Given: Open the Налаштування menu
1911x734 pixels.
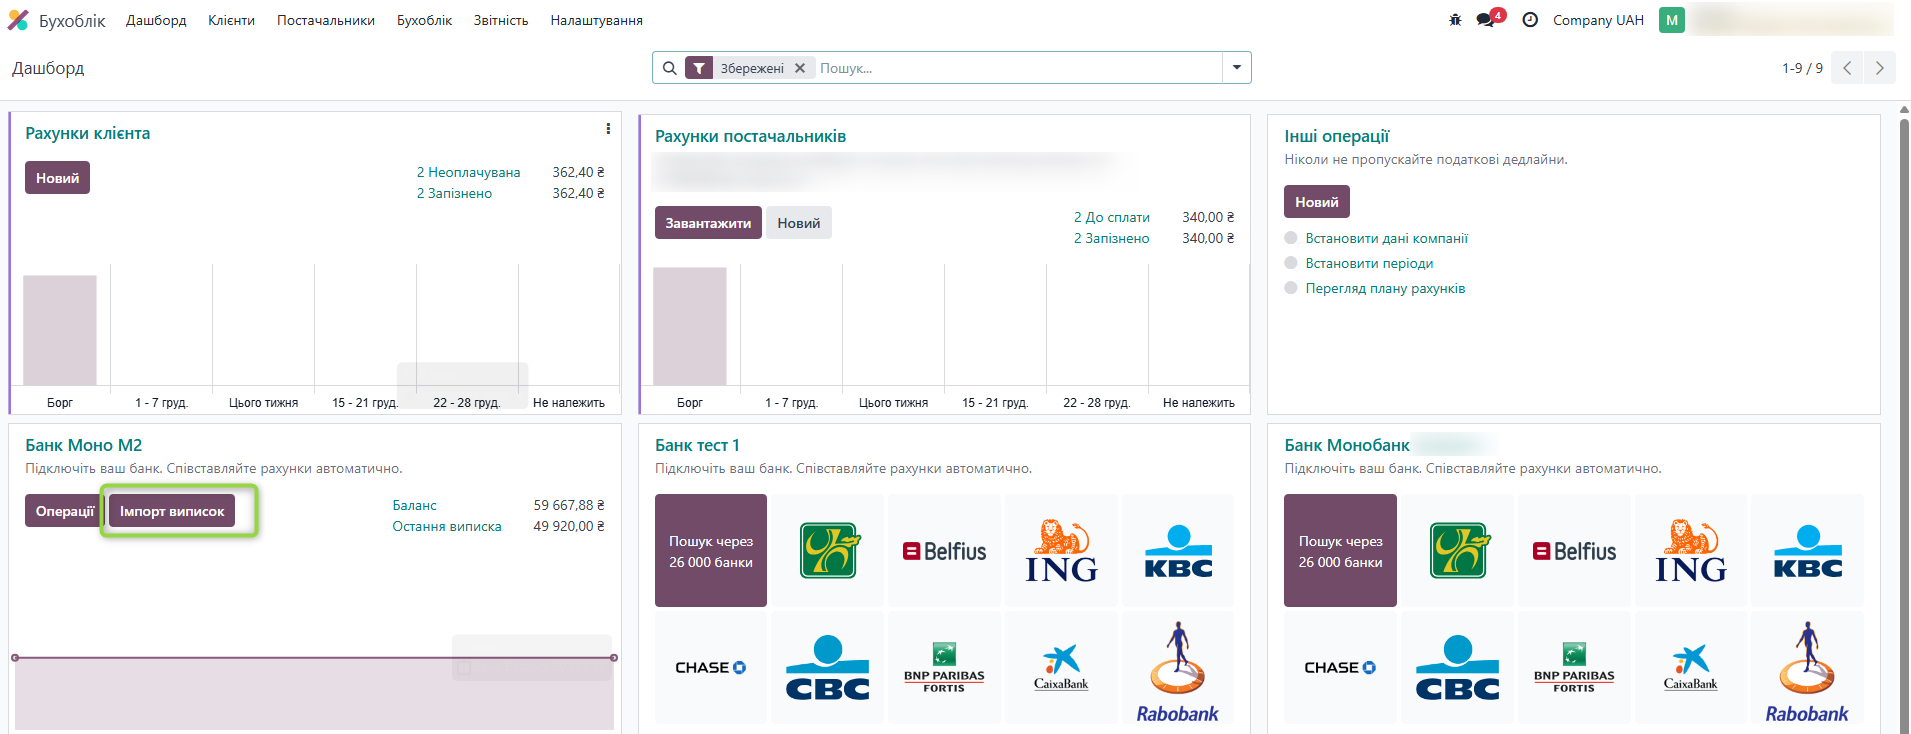Looking at the screenshot, I should point(596,20).
